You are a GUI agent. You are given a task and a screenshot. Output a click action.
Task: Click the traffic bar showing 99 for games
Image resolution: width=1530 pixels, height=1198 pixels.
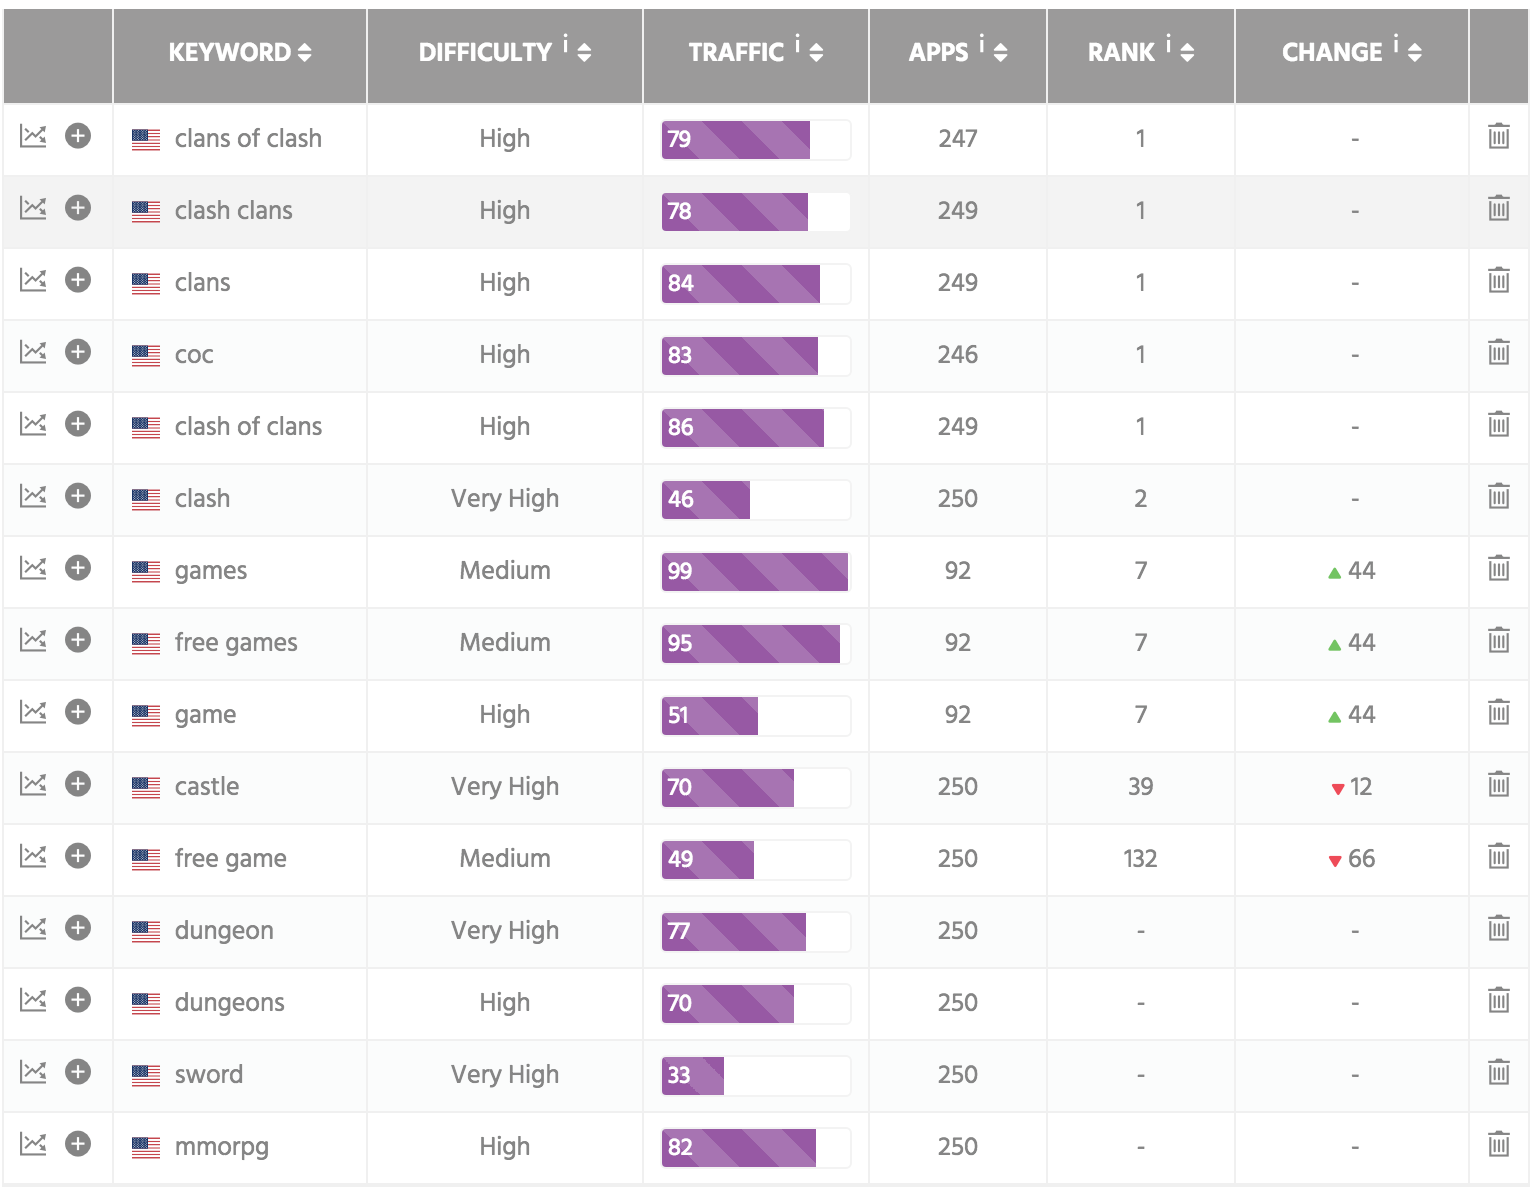756,571
